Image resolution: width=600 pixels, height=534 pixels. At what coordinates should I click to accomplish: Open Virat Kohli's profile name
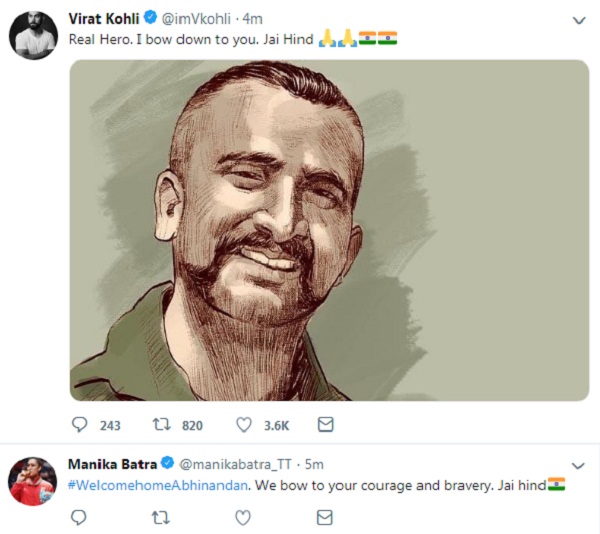click(x=104, y=19)
